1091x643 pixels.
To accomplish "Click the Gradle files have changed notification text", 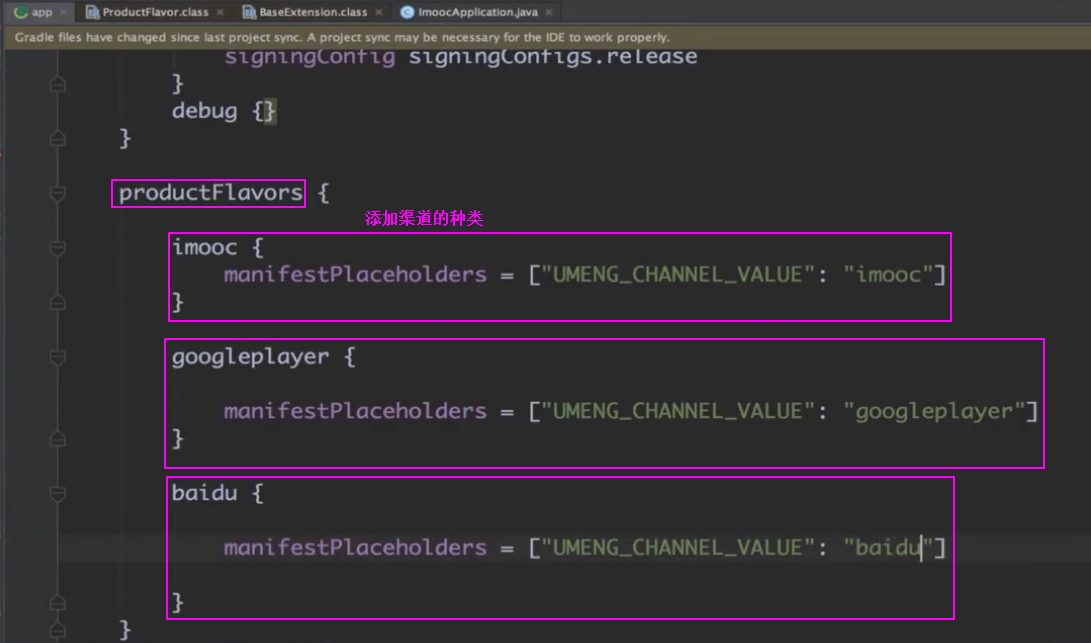I will (x=342, y=37).
